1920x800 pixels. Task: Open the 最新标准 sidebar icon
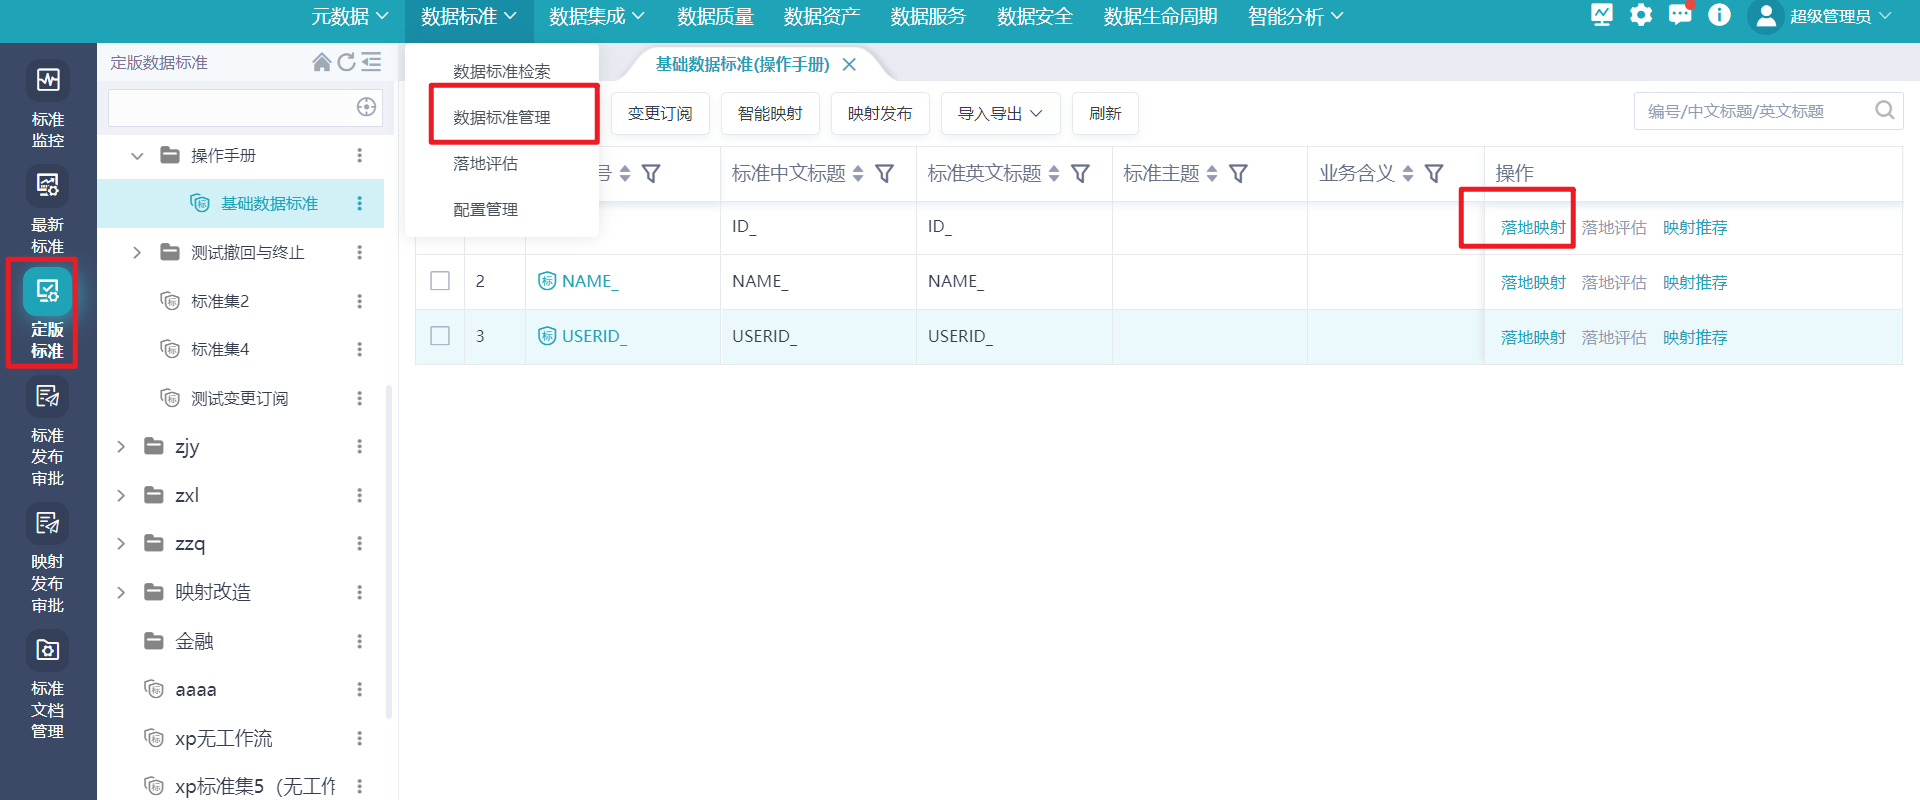pos(47,187)
